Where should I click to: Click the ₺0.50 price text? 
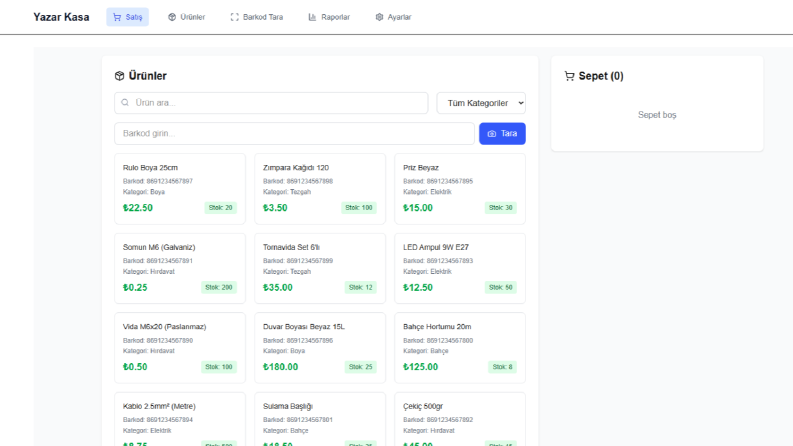135,367
